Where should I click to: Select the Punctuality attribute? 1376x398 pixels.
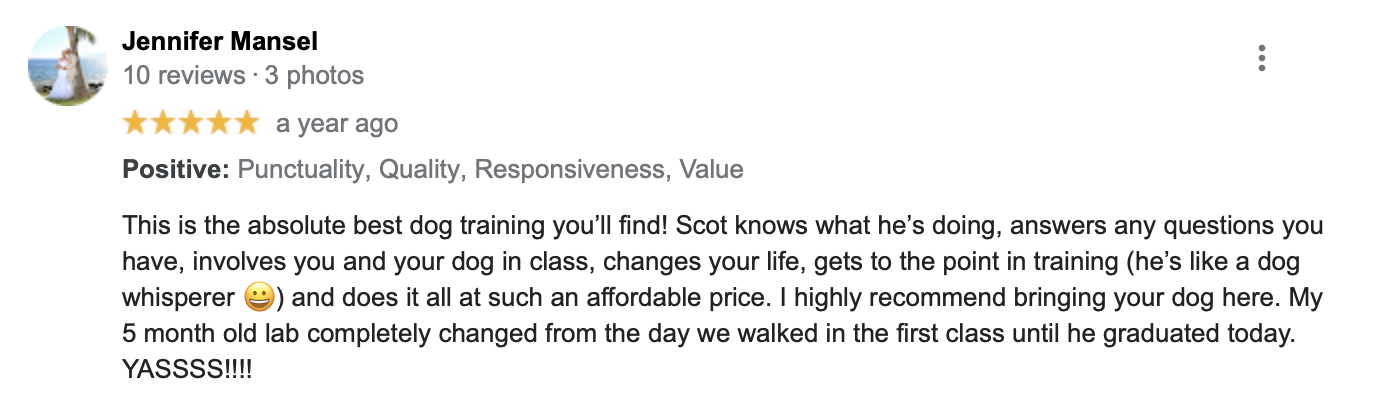click(300, 169)
